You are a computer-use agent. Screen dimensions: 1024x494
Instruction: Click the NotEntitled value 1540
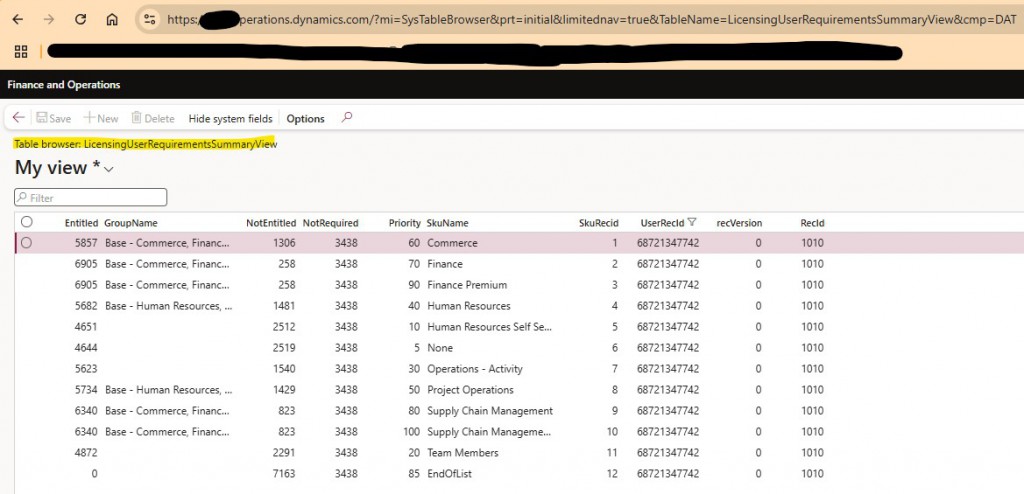click(284, 369)
